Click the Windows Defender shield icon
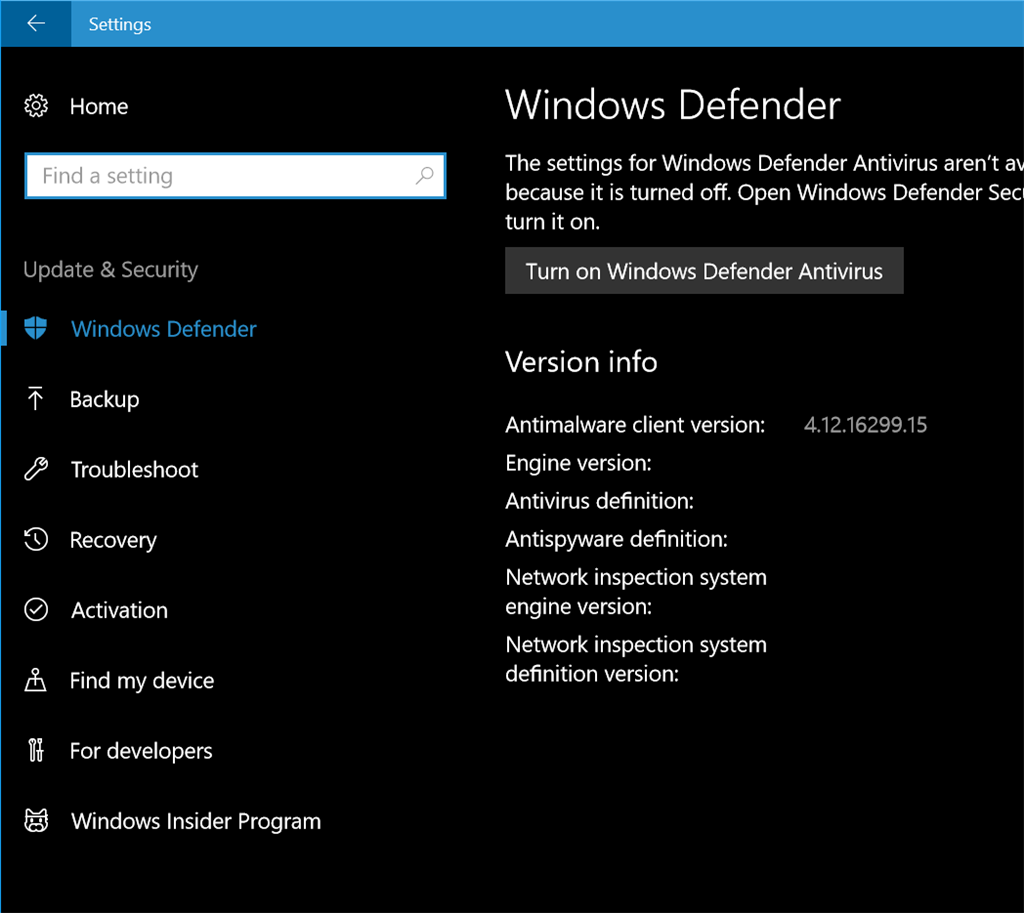Viewport: 1024px width, 913px height. pos(35,328)
